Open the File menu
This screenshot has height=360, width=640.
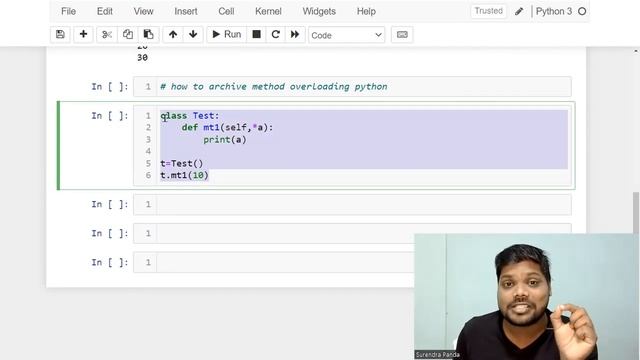tap(69, 11)
